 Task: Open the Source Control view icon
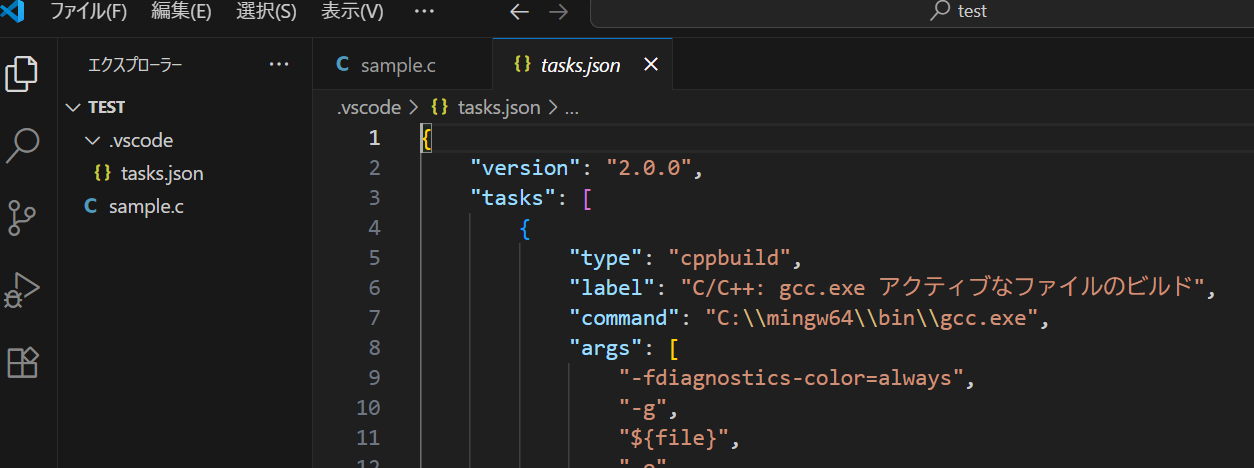tap(22, 217)
